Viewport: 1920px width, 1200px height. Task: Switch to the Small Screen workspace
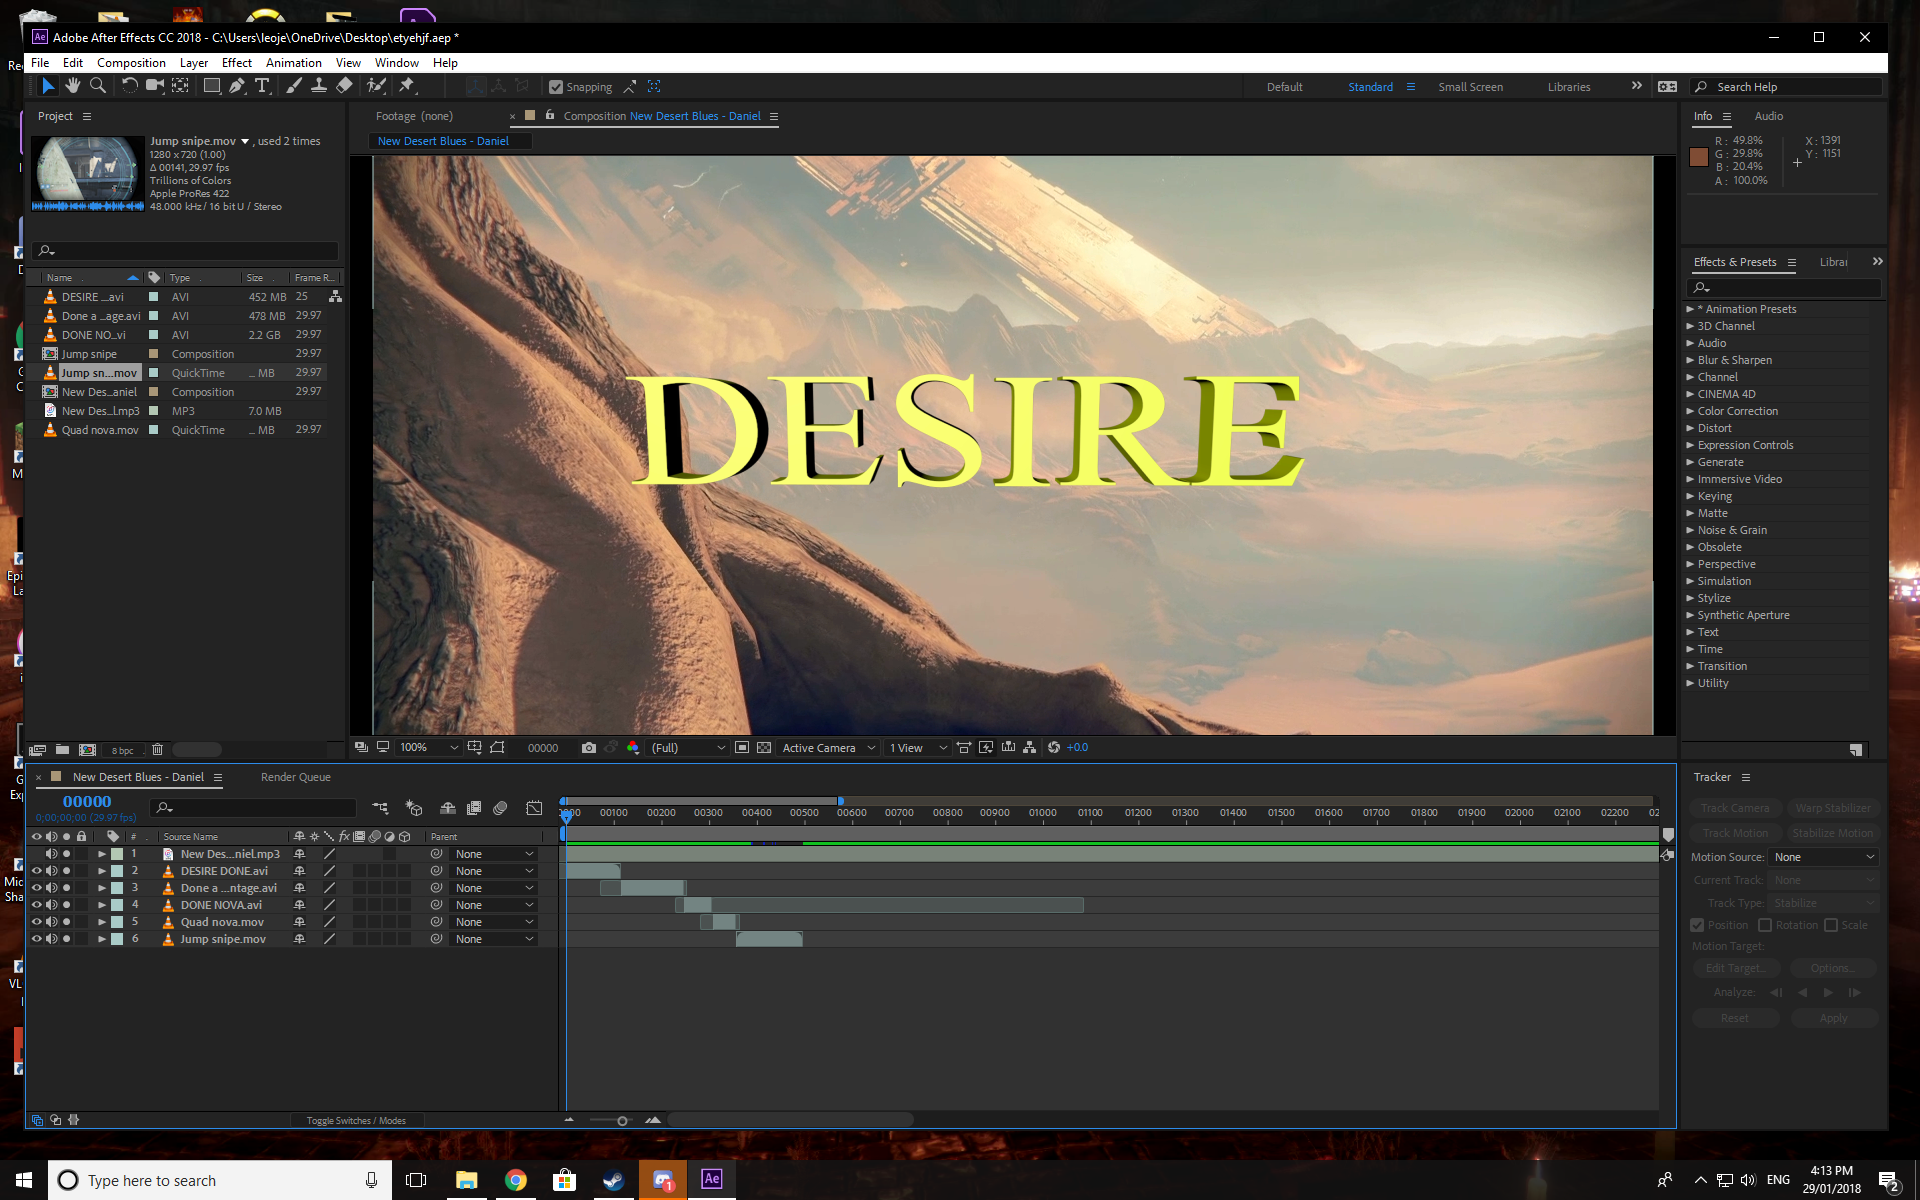pos(1470,87)
